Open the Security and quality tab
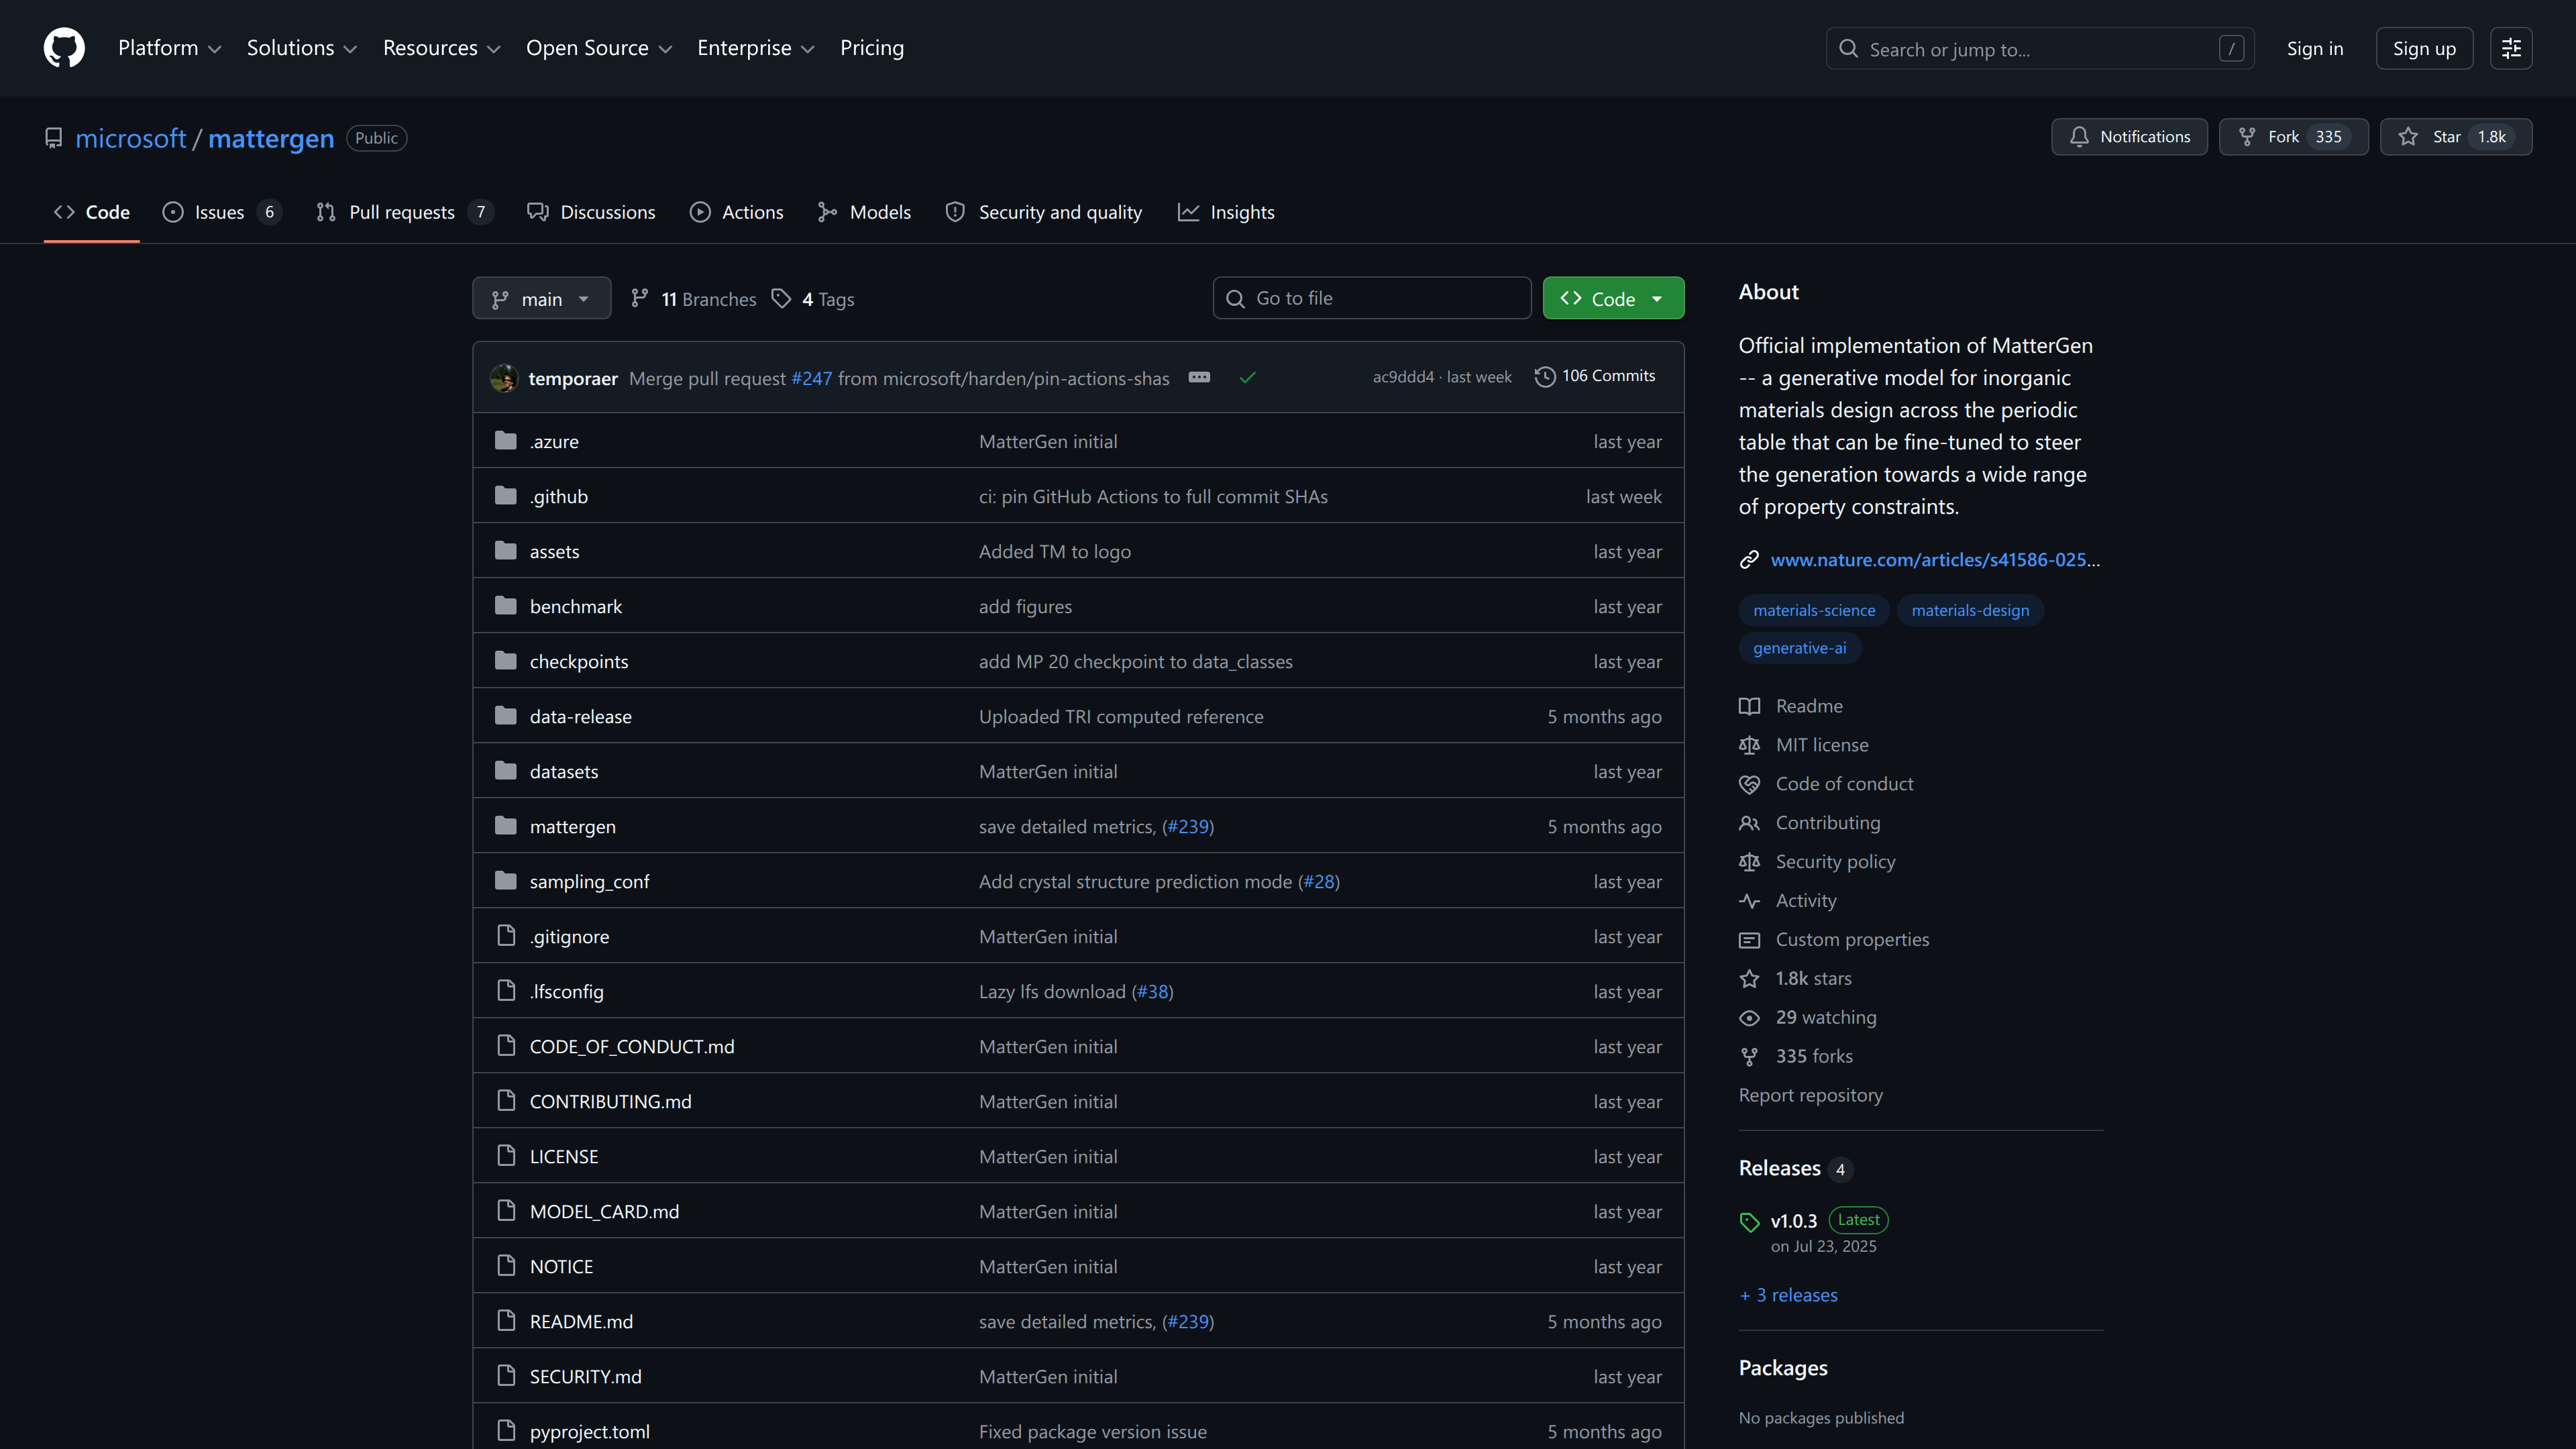The image size is (2576, 1449). [x=1044, y=212]
